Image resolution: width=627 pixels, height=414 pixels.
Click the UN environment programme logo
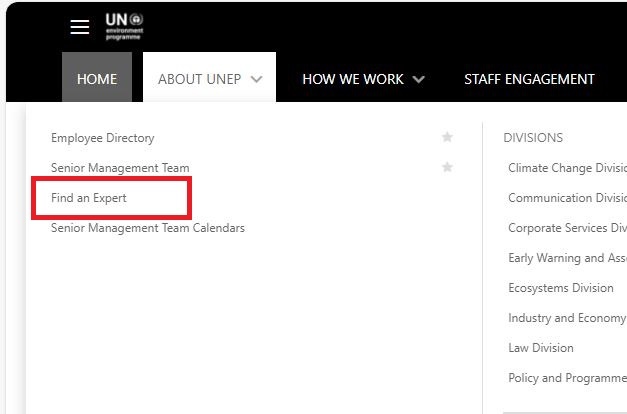click(x=124, y=26)
